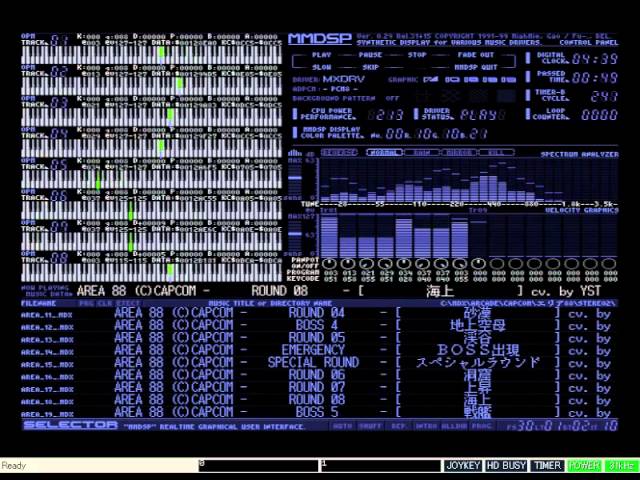Click the HD BUSY status indicator
The width and height of the screenshot is (640, 480).
coord(506,465)
